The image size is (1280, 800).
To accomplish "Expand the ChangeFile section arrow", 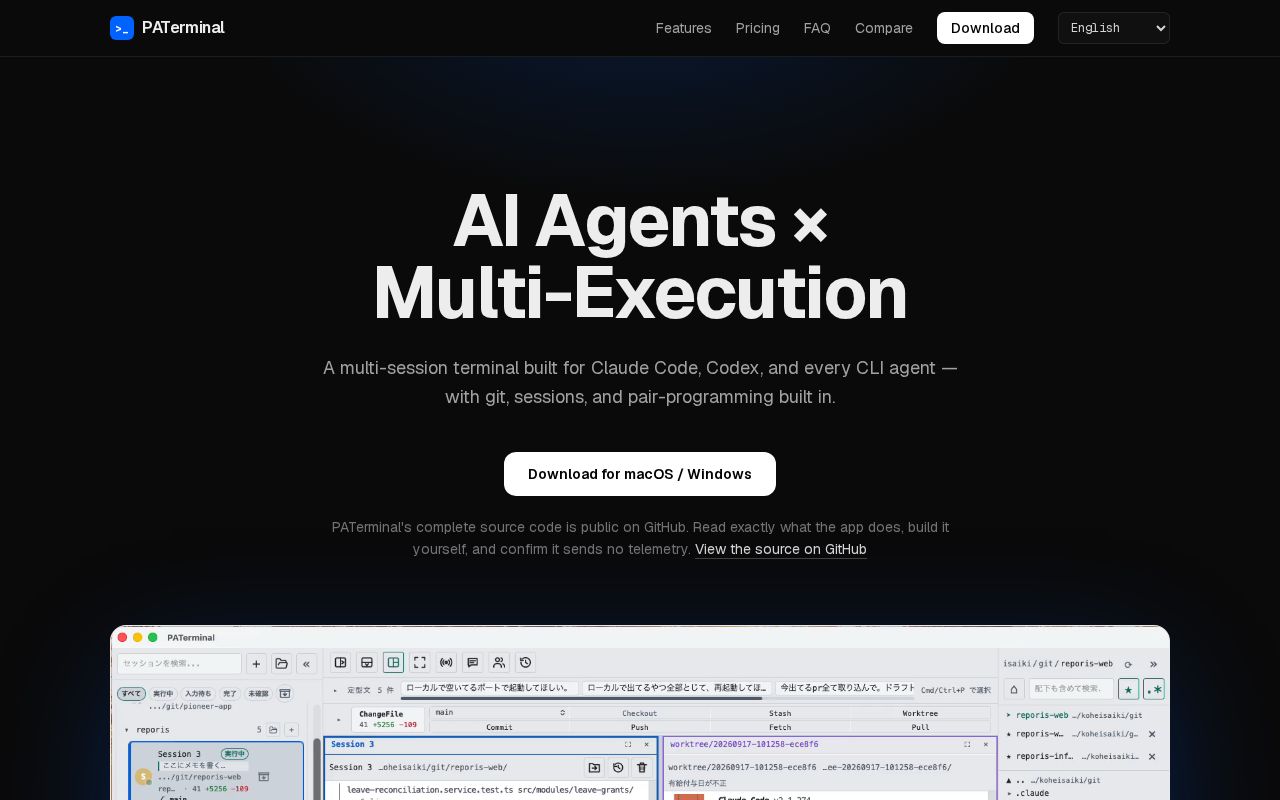I will [337, 719].
